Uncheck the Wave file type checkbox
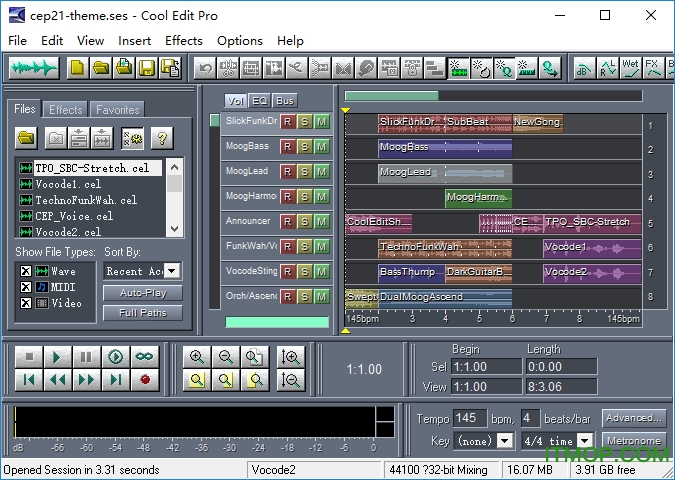The image size is (675, 480). [26, 271]
